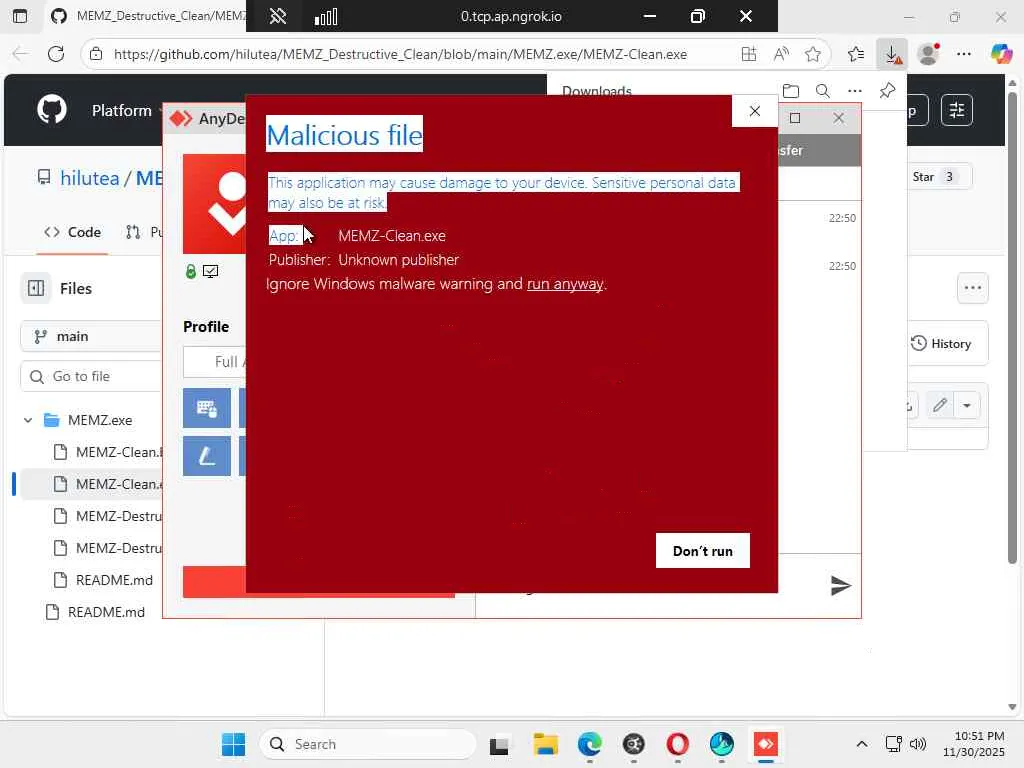The image size is (1024, 768).
Task: Show hidden system tray icons
Action: point(861,744)
